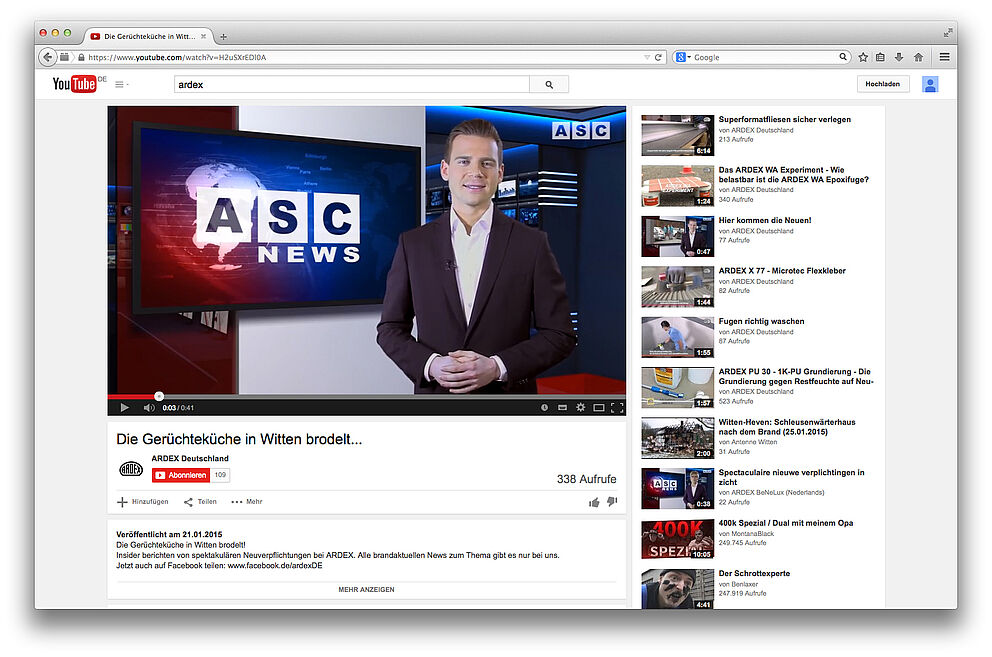
Task: Dislike the video with thumbs down
Action: (x=612, y=502)
